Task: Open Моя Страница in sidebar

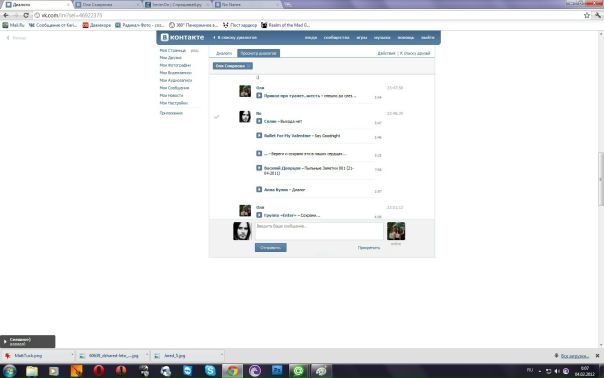Action: pos(173,50)
